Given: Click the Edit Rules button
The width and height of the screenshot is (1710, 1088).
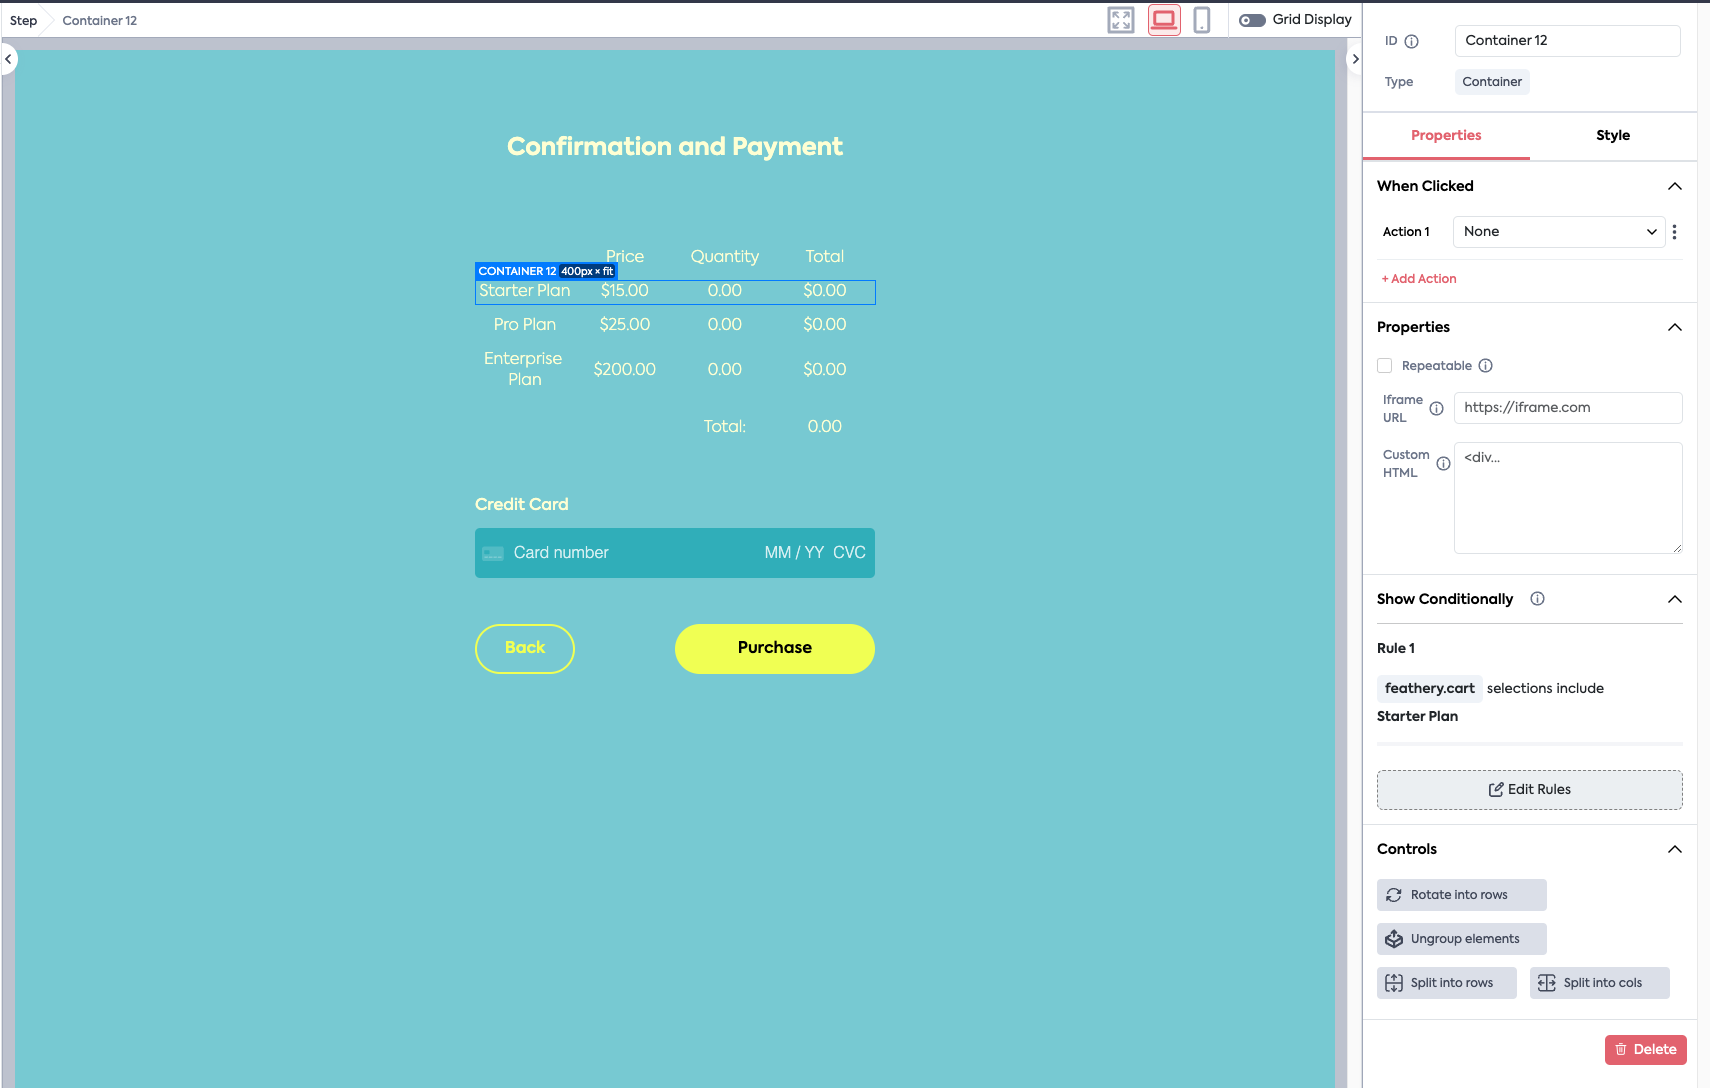Looking at the screenshot, I should point(1529,790).
